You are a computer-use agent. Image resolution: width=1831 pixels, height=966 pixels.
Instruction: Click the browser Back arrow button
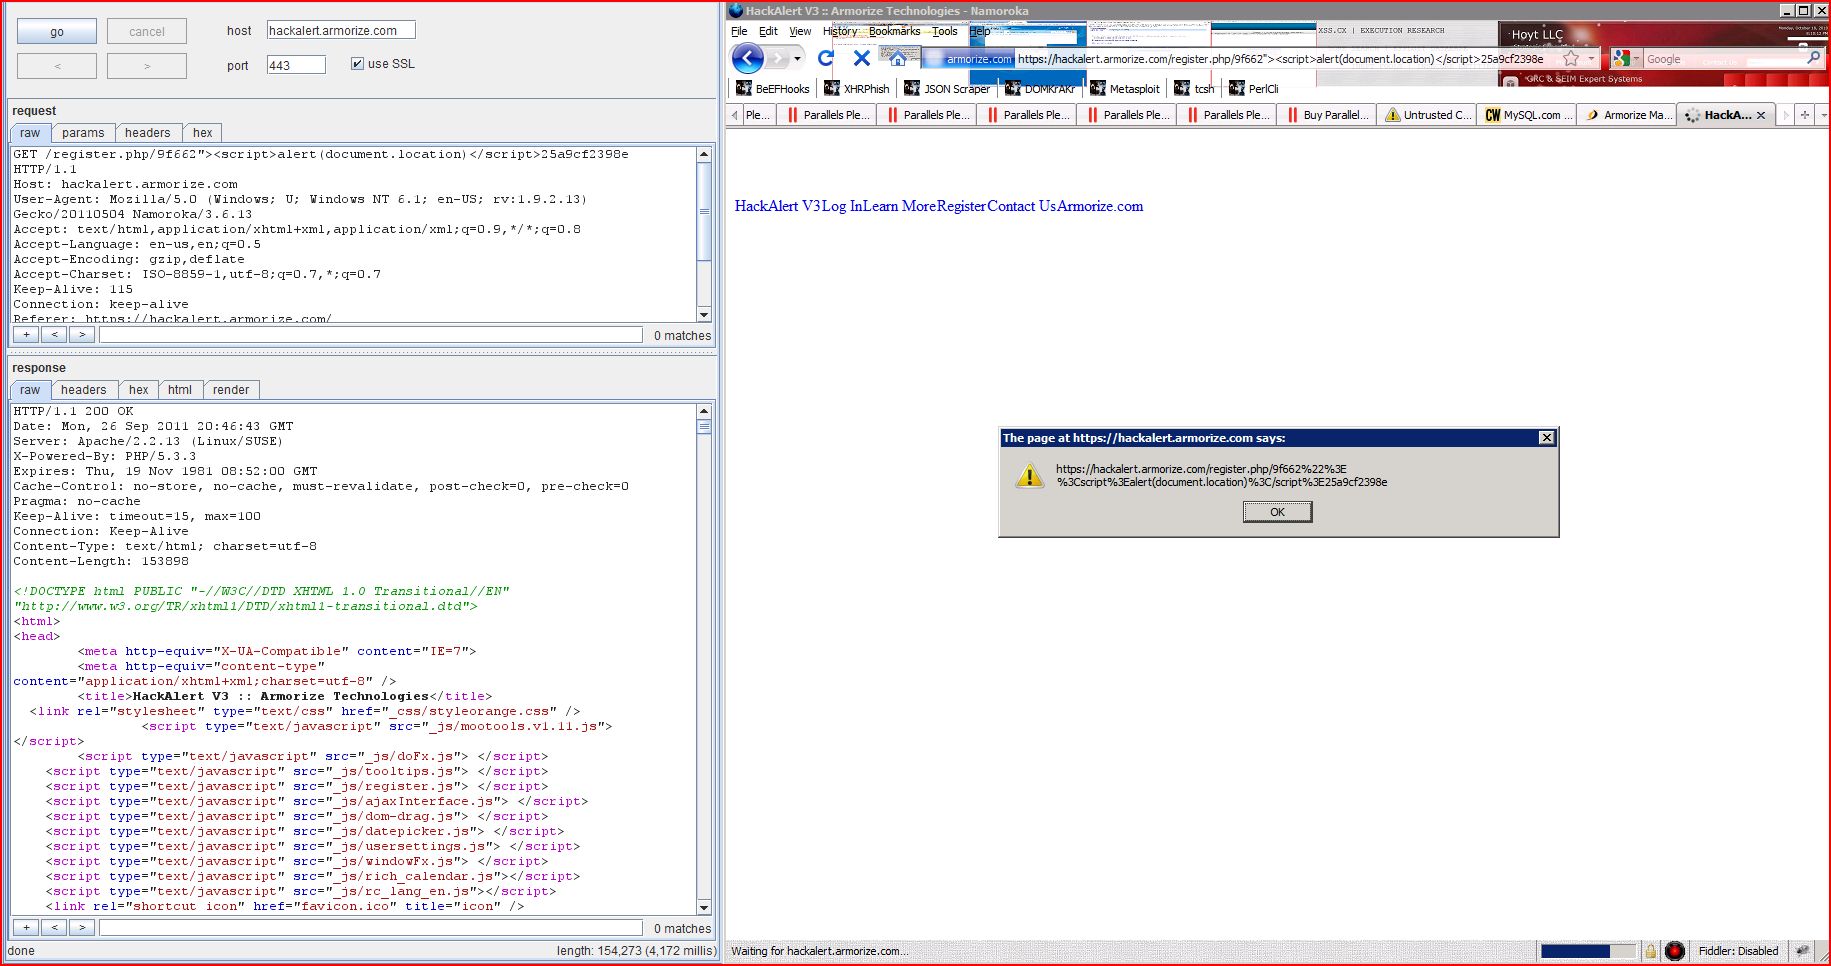[748, 58]
